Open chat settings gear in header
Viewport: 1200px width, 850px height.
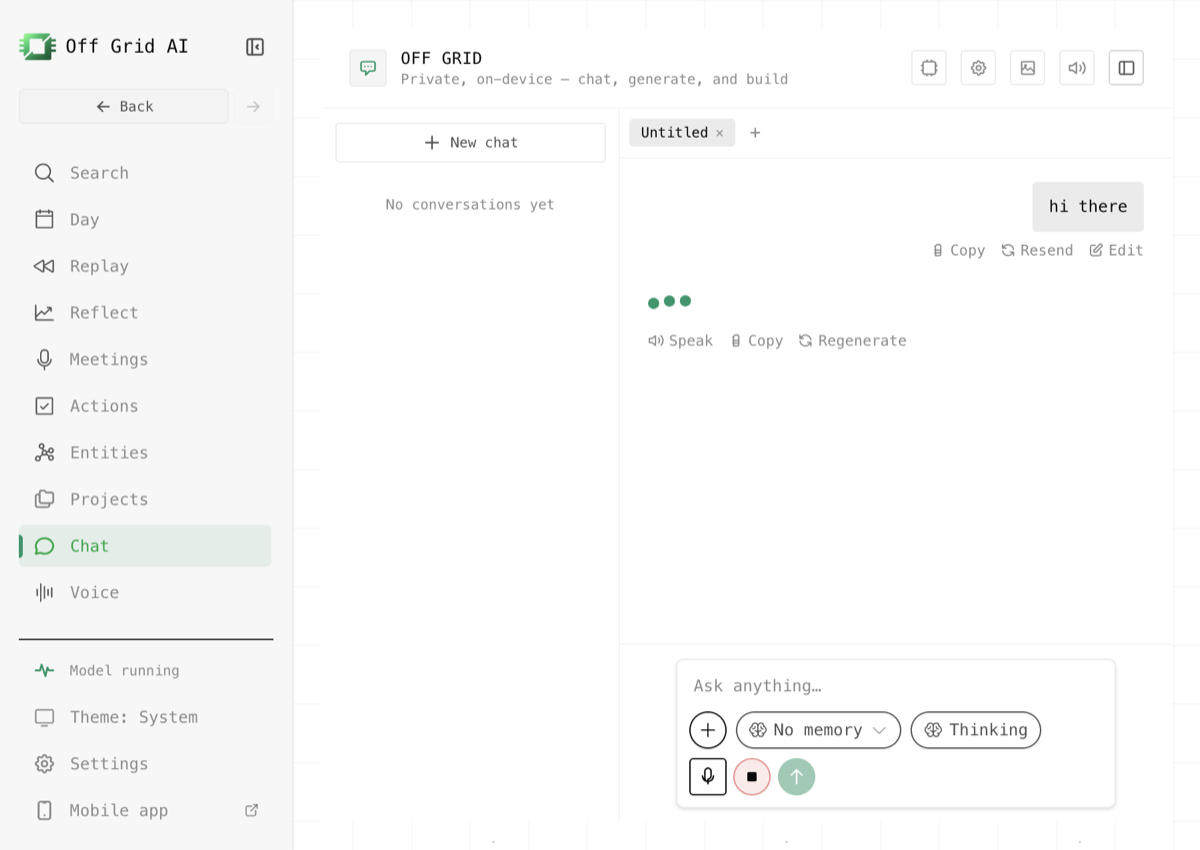click(x=978, y=68)
